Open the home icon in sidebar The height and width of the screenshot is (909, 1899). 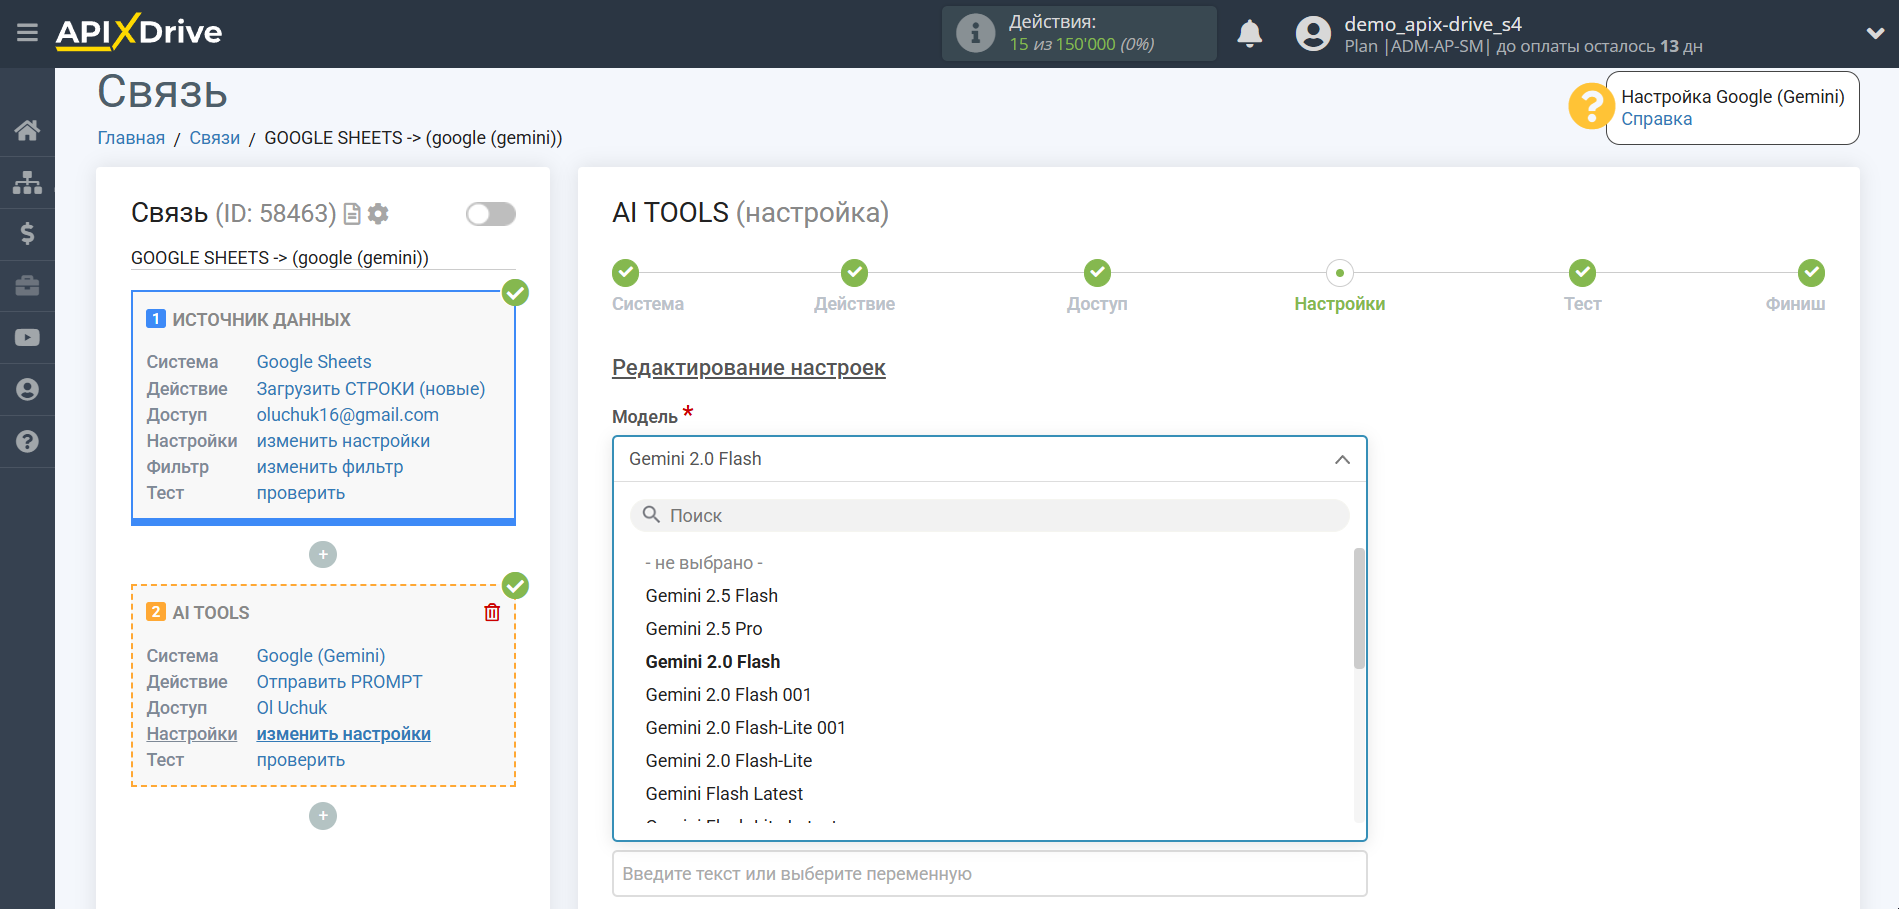point(27,130)
